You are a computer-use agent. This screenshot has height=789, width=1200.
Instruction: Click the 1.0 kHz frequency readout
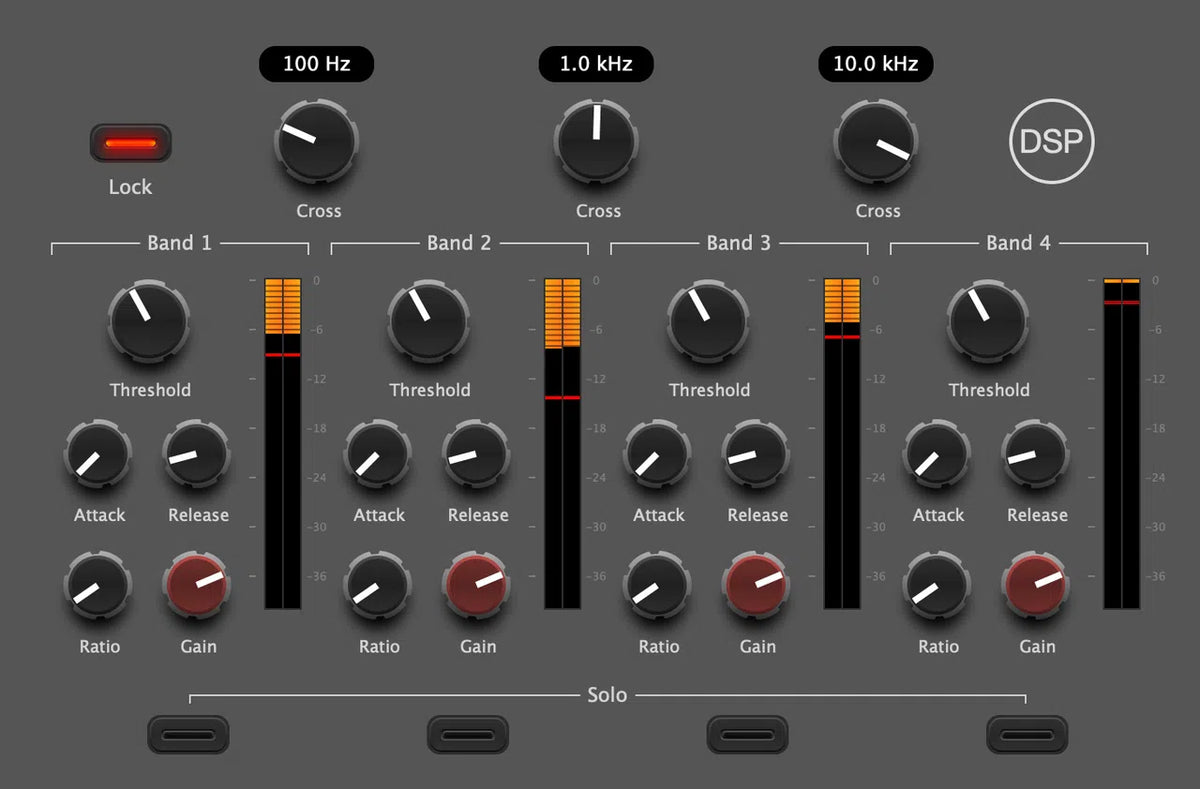pyautogui.click(x=596, y=63)
